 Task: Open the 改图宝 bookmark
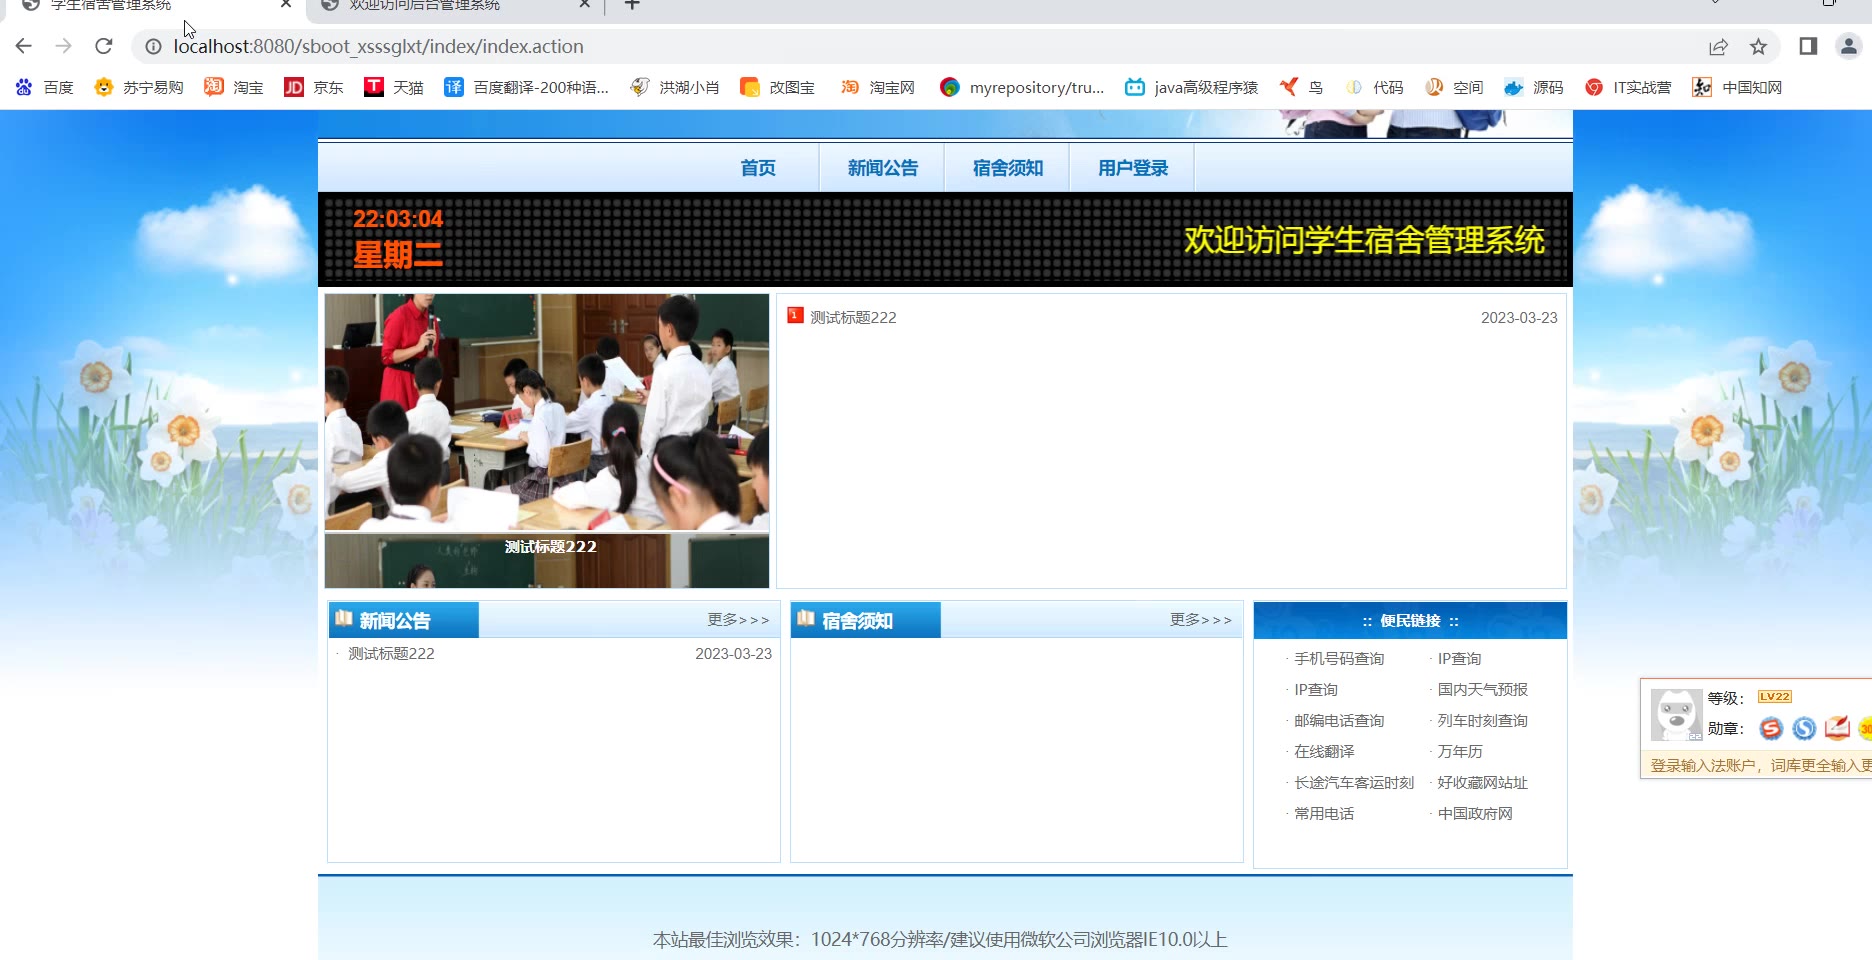tap(778, 87)
